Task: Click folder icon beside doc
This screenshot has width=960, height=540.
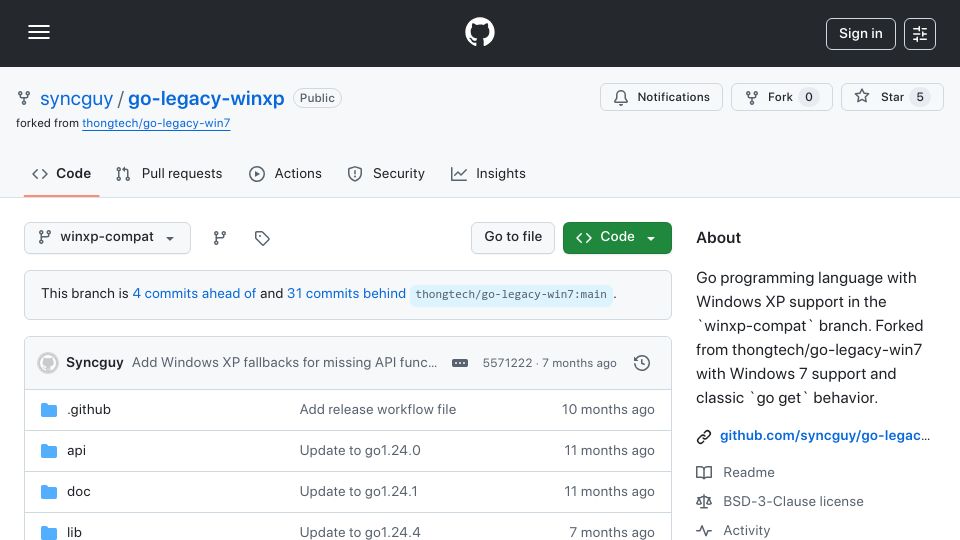Action: (49, 492)
